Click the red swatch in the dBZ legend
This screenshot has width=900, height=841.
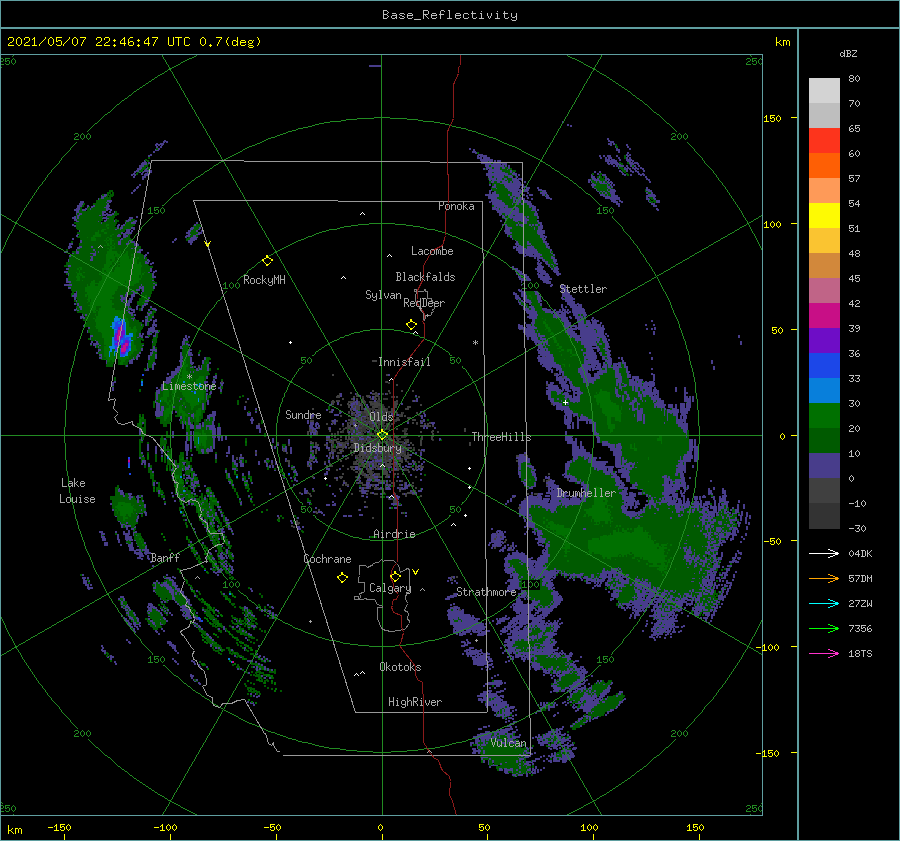click(824, 141)
